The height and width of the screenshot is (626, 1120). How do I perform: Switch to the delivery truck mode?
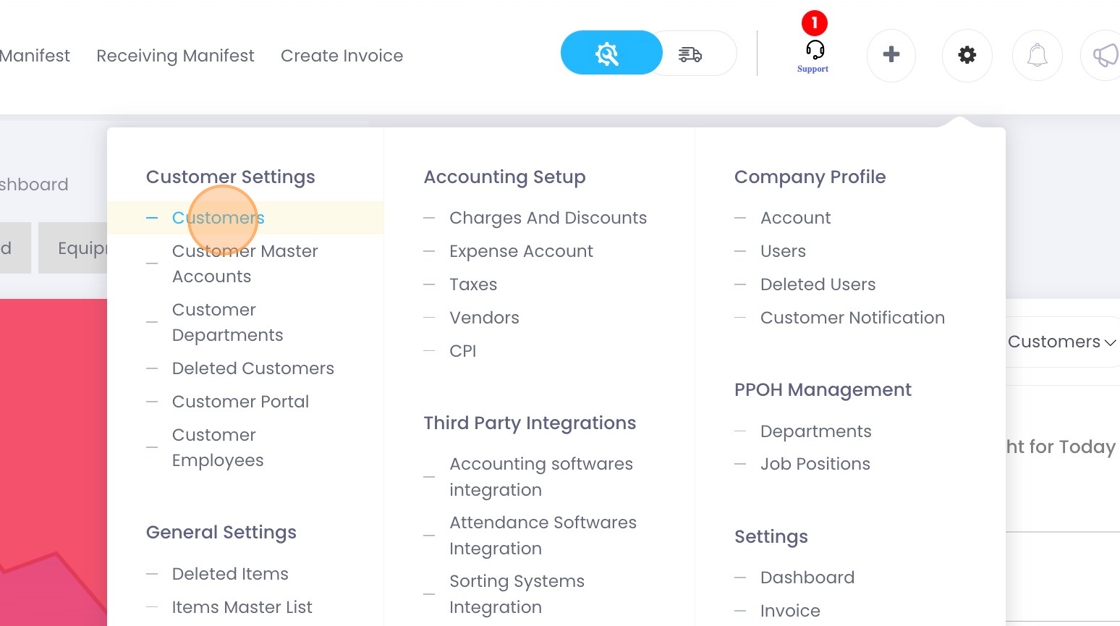(691, 54)
